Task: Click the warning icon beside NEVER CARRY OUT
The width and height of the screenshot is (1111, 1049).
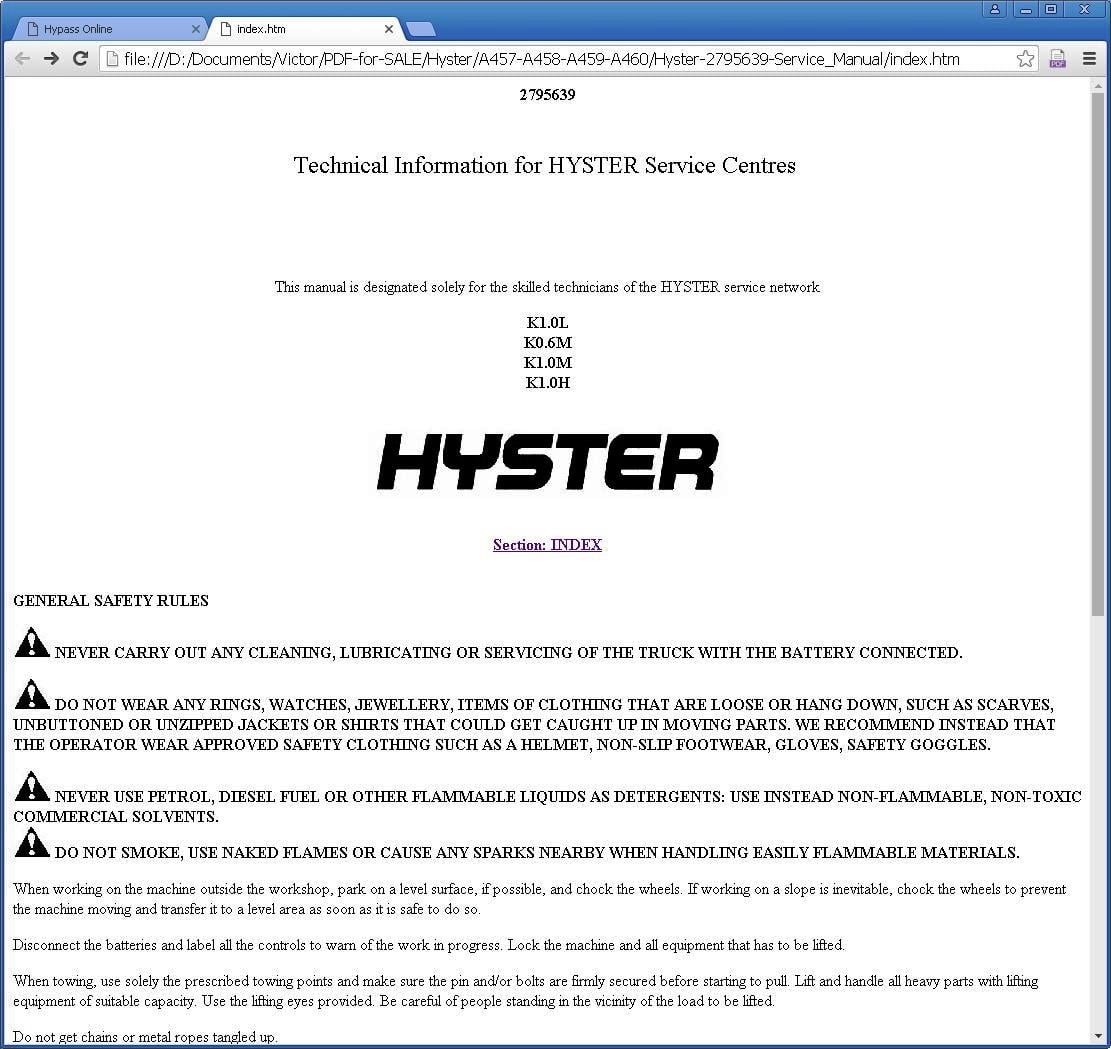Action: pyautogui.click(x=32, y=642)
